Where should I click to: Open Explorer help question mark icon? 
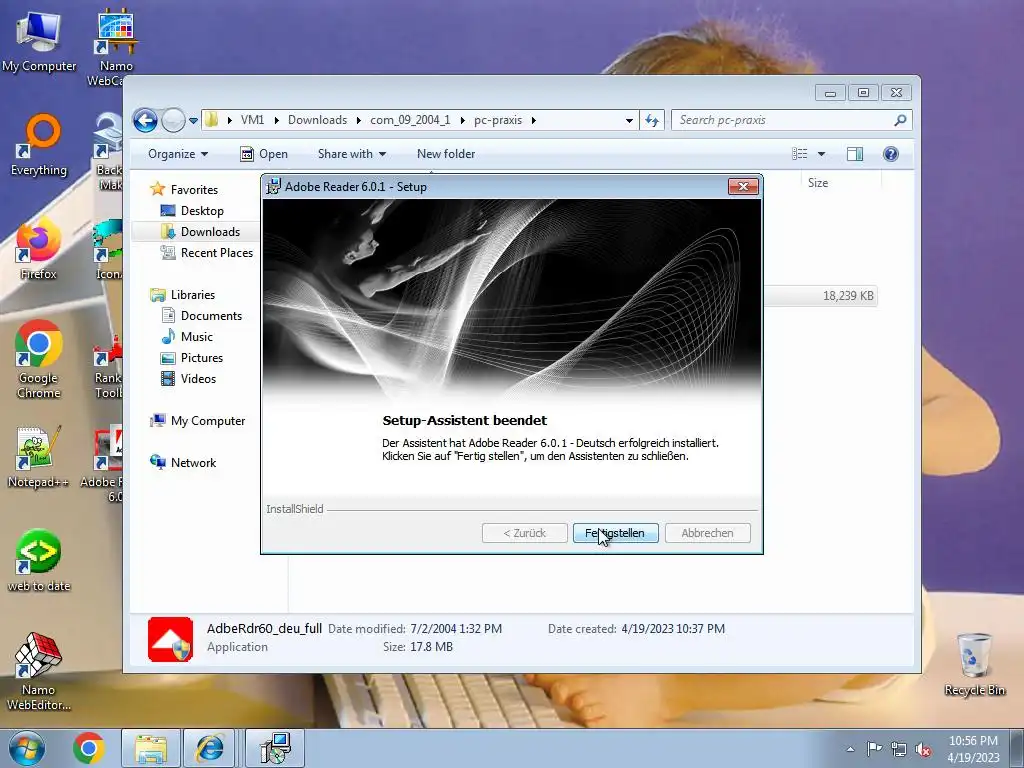[x=891, y=154]
